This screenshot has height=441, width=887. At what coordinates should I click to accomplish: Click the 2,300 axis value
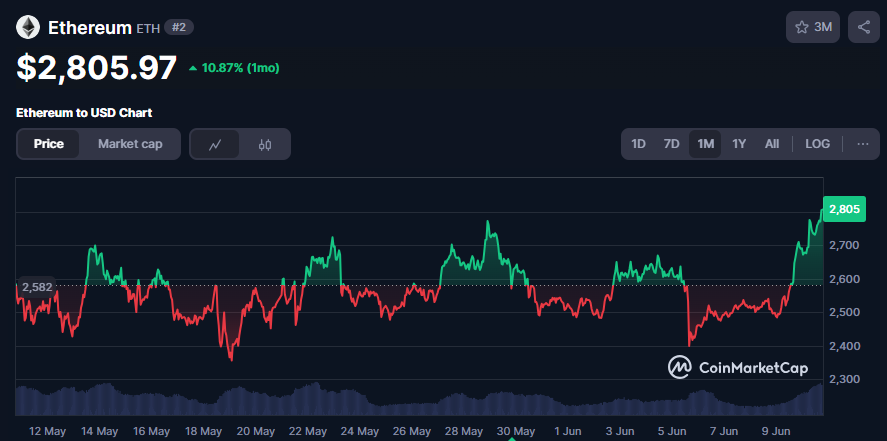coord(844,379)
